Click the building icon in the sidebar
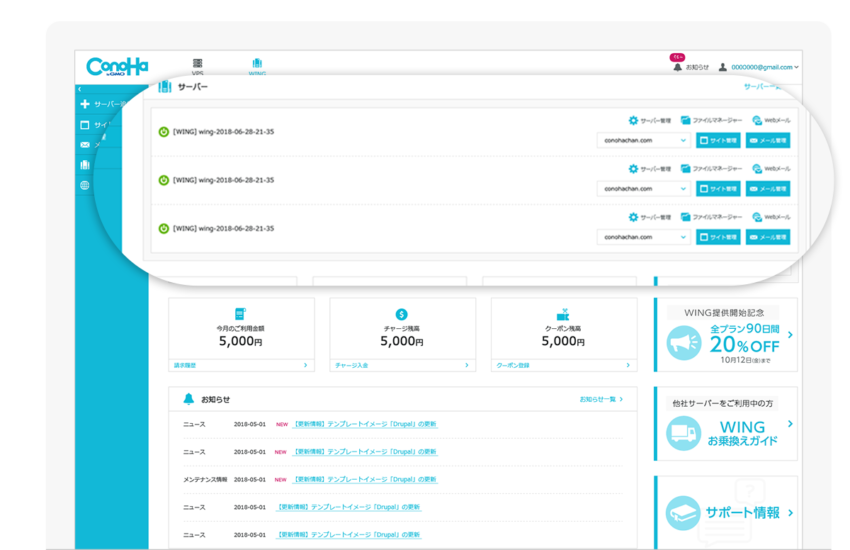This screenshot has height=550, width=850. pyautogui.click(x=85, y=165)
